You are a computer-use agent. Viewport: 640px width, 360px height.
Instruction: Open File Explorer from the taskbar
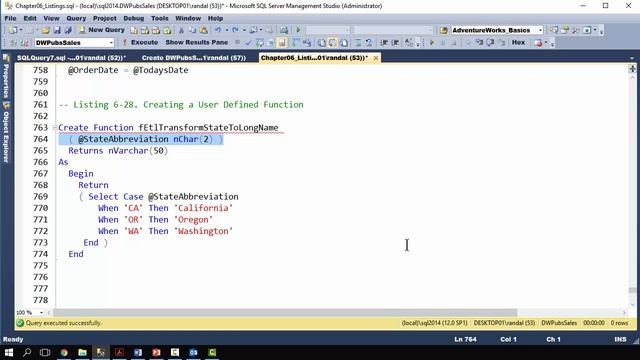[82, 352]
